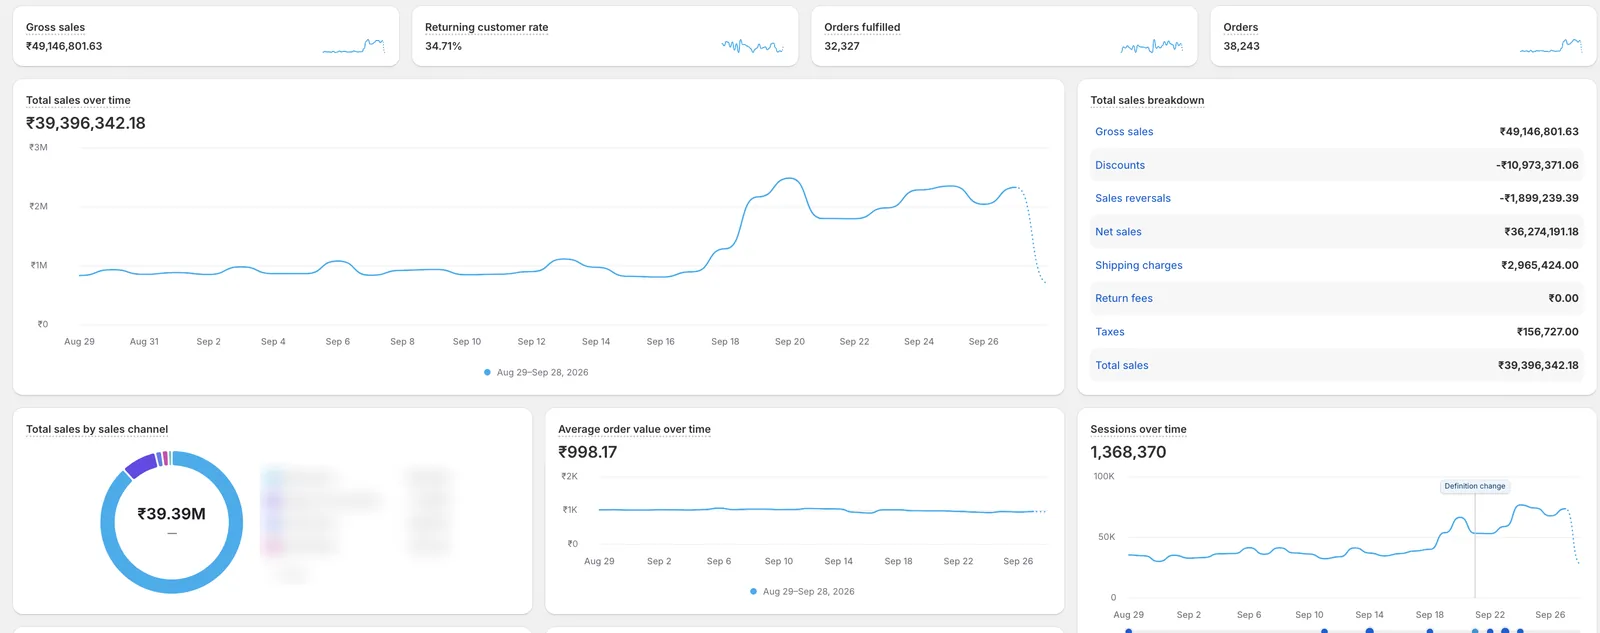Click the 1,368,370 sessions total

click(x=1128, y=452)
